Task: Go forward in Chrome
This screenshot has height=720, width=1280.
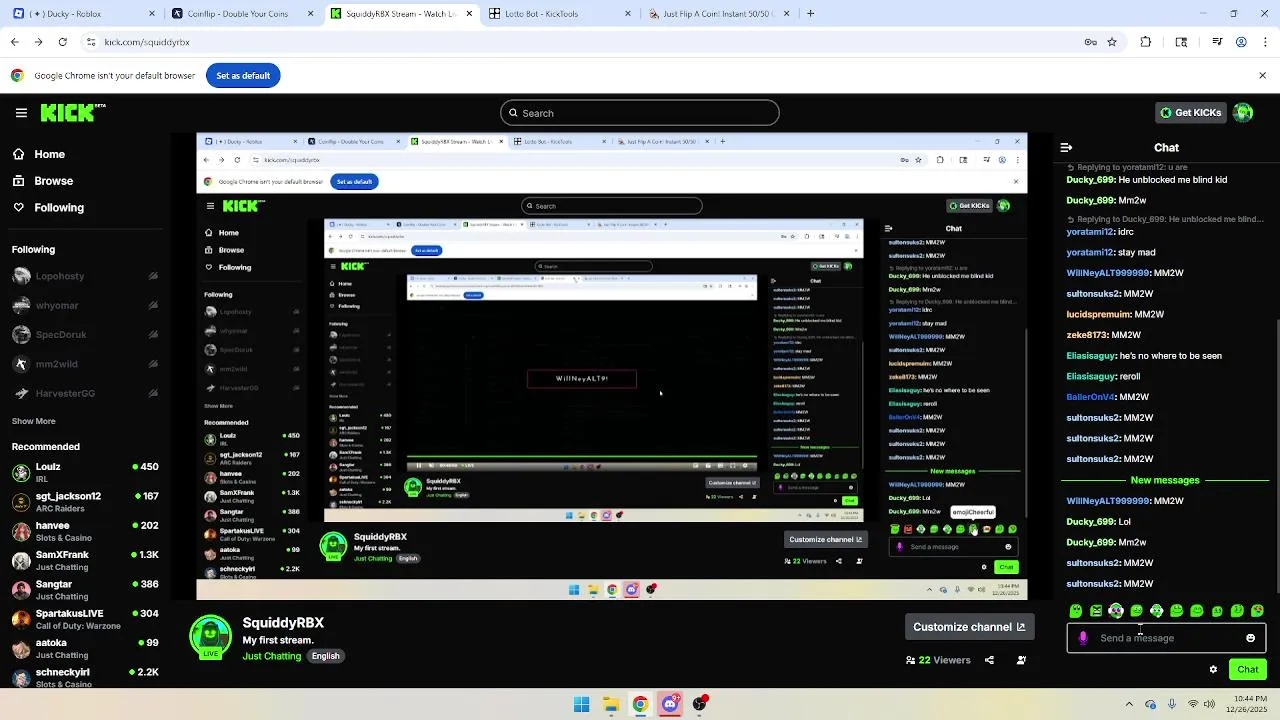Action: click(38, 42)
